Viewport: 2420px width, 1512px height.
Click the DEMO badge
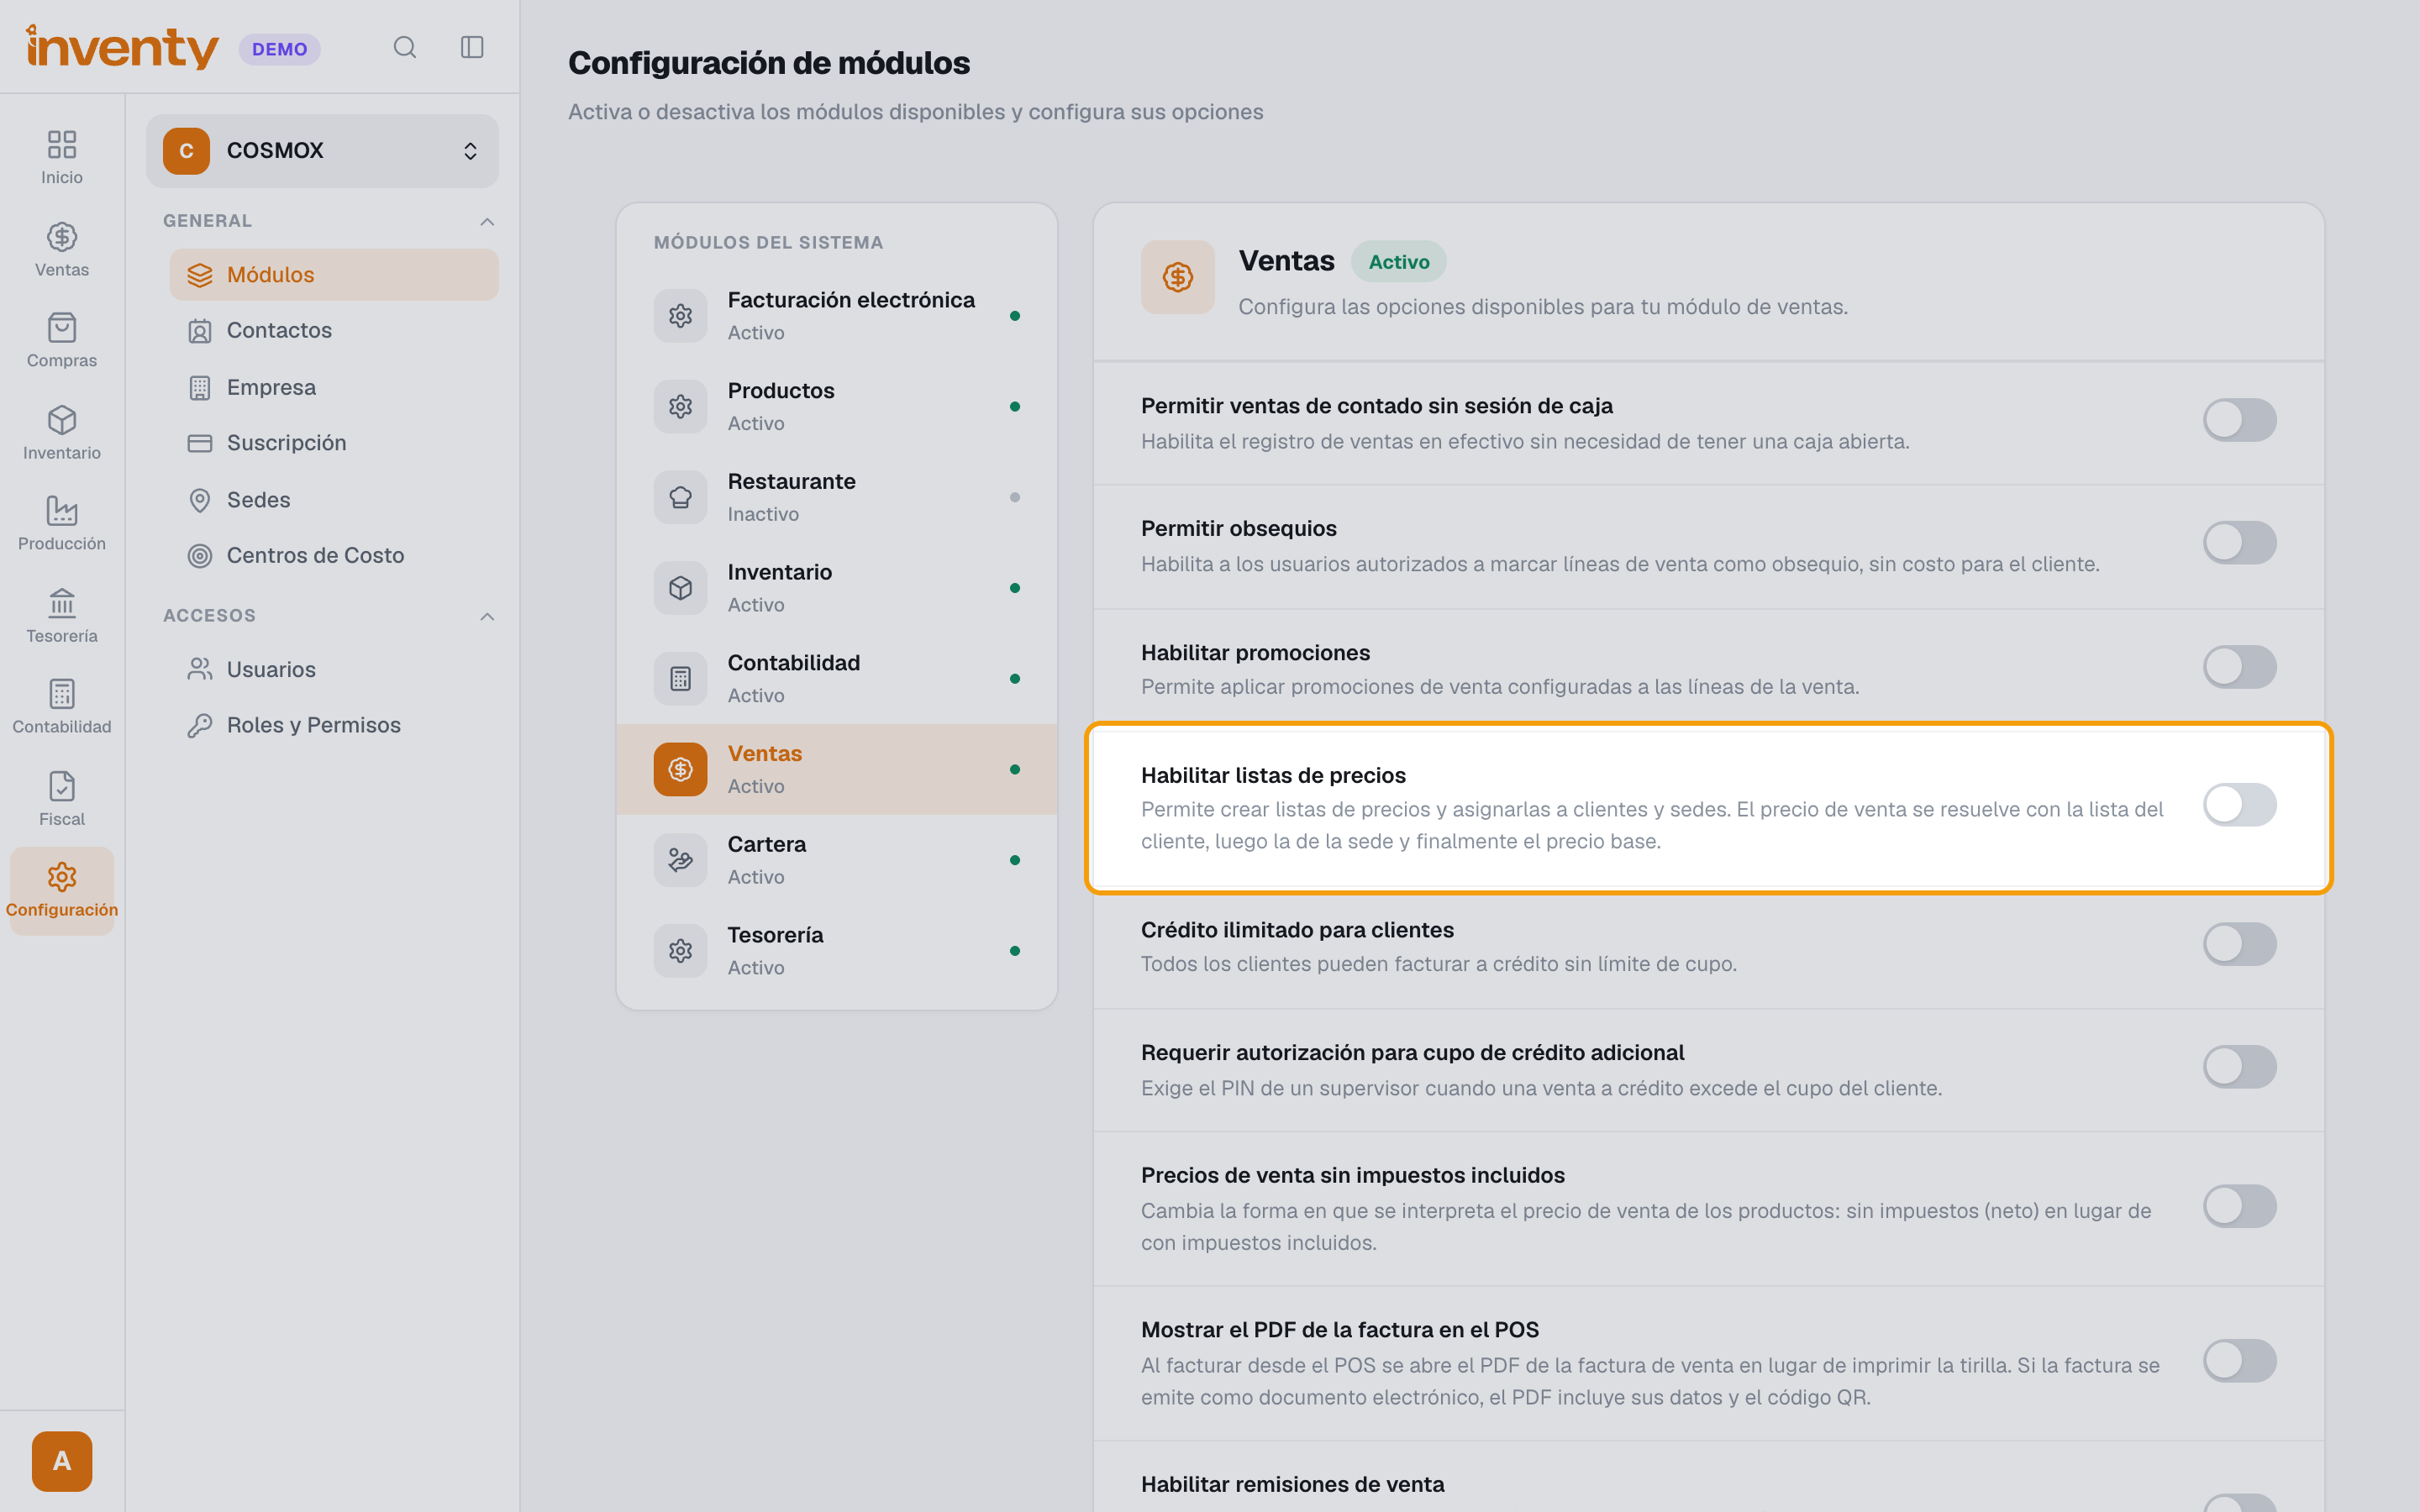pyautogui.click(x=279, y=49)
